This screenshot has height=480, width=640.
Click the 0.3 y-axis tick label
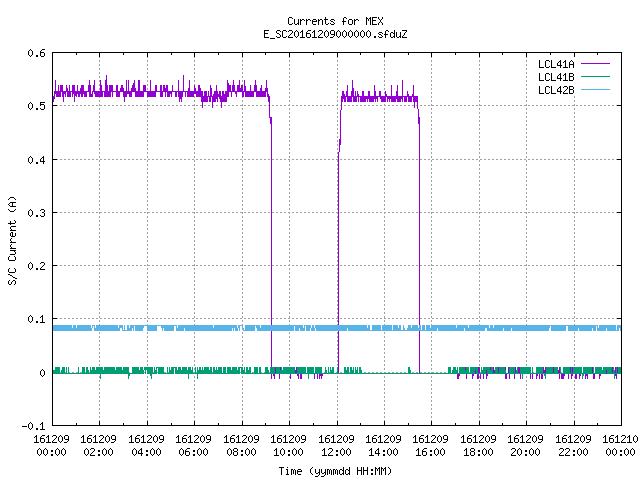36,213
